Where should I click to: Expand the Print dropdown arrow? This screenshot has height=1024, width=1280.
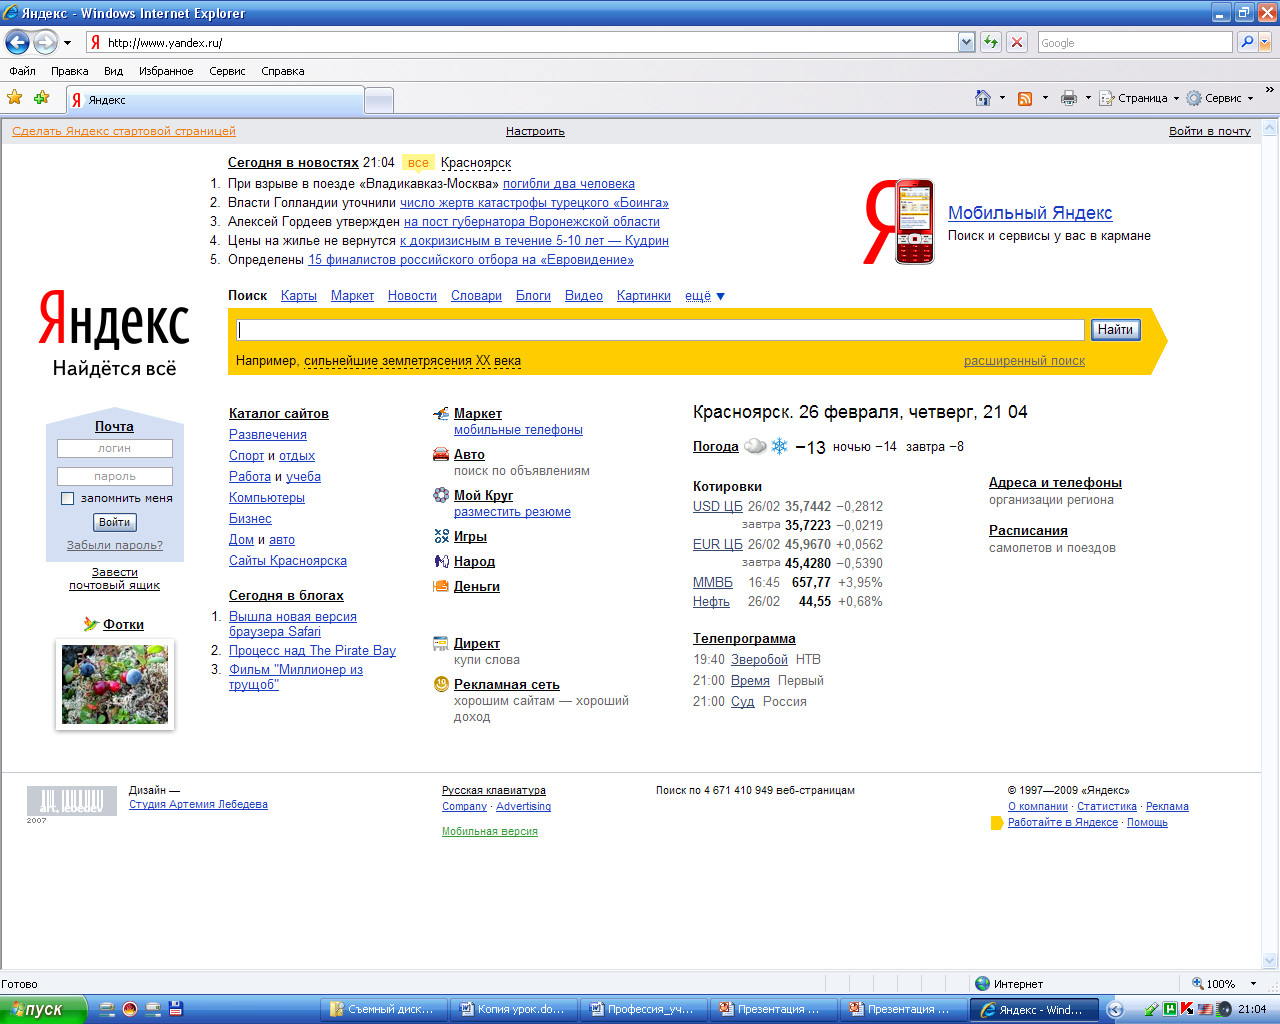1088,98
